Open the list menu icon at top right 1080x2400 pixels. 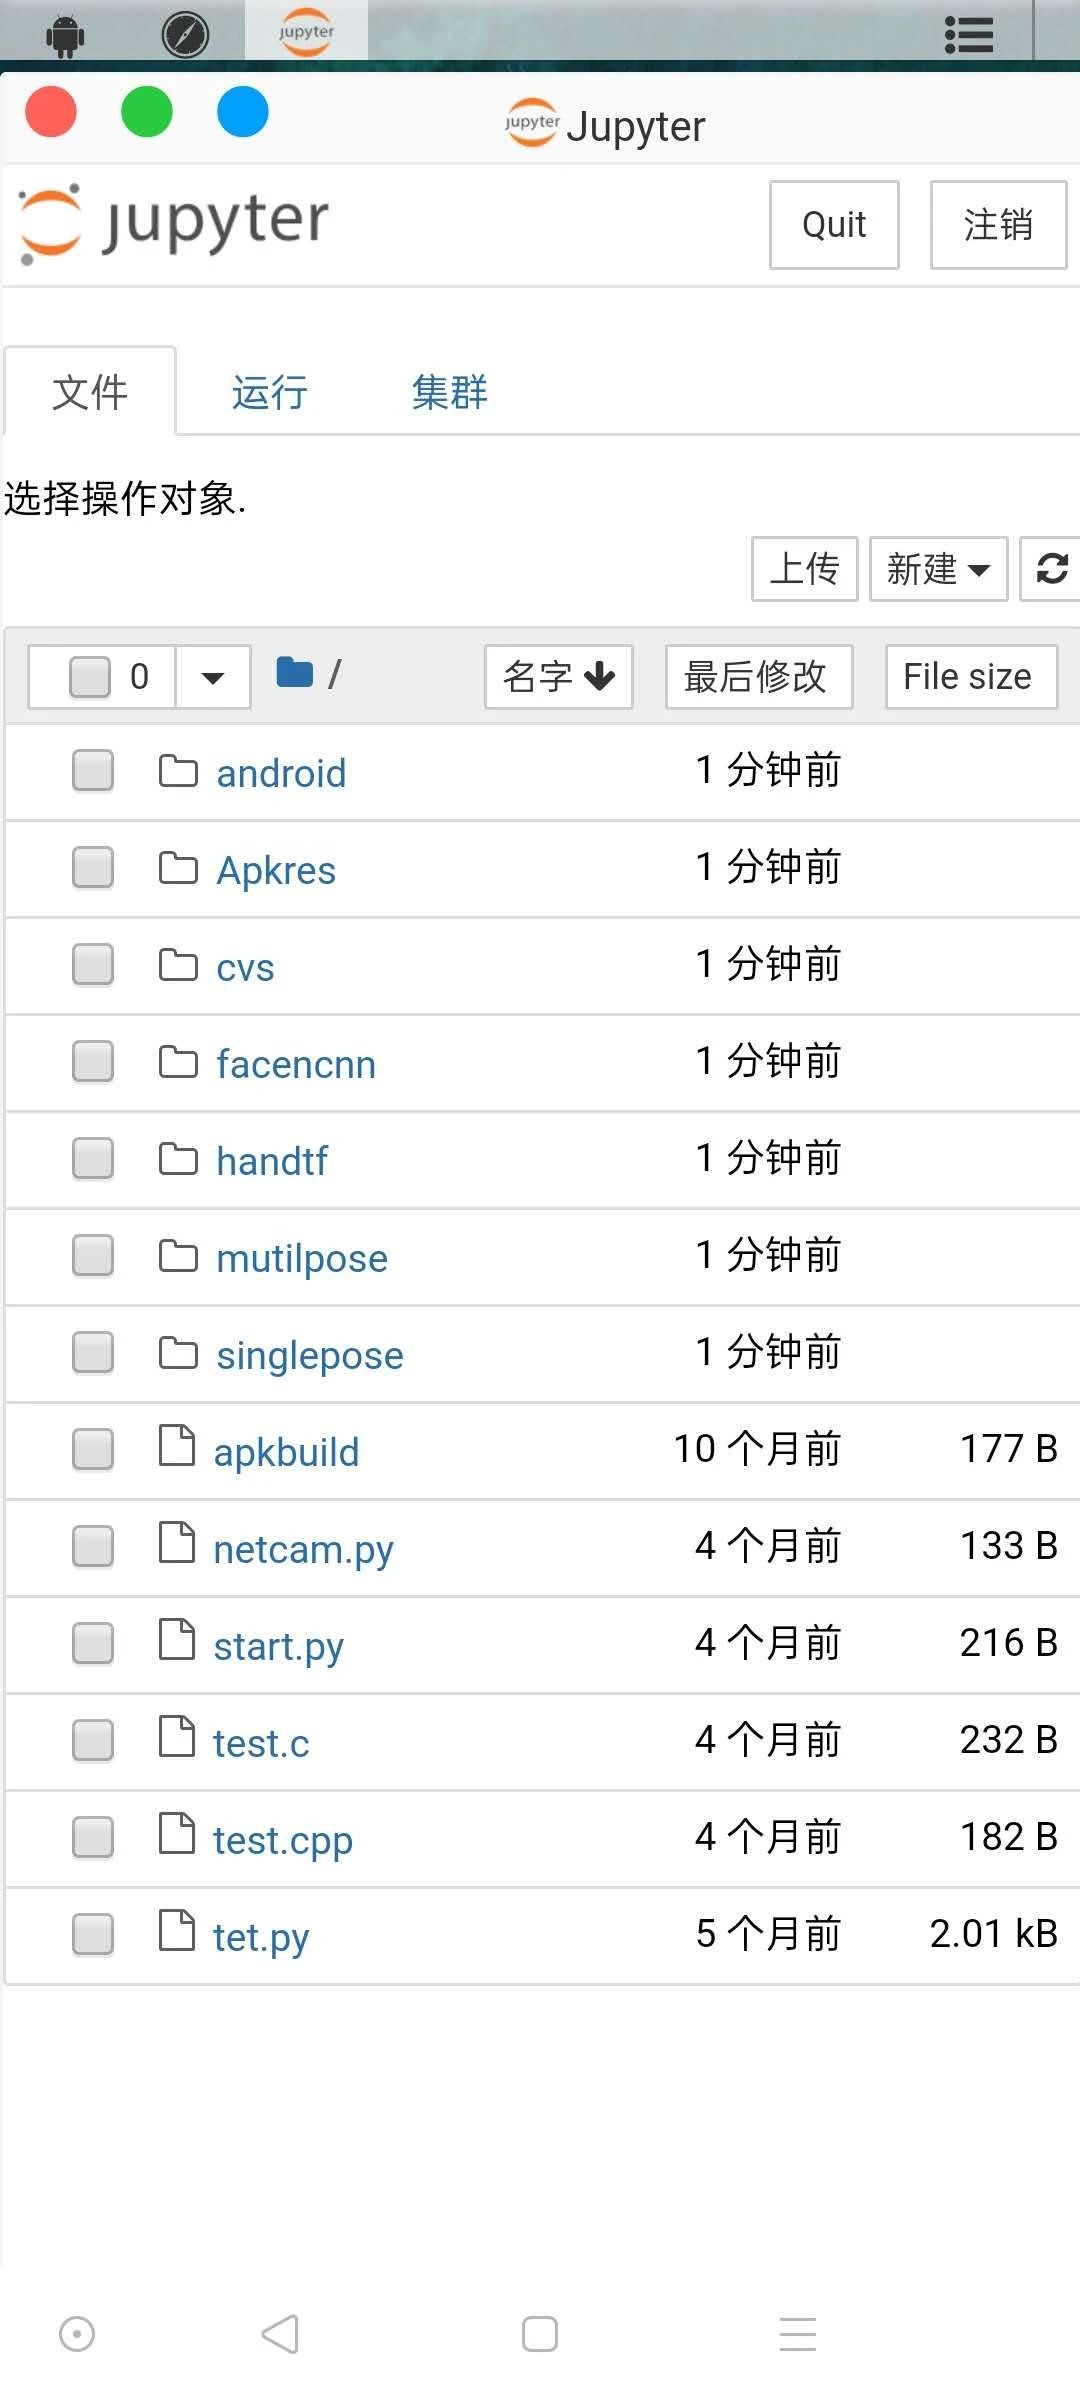[x=969, y=35]
